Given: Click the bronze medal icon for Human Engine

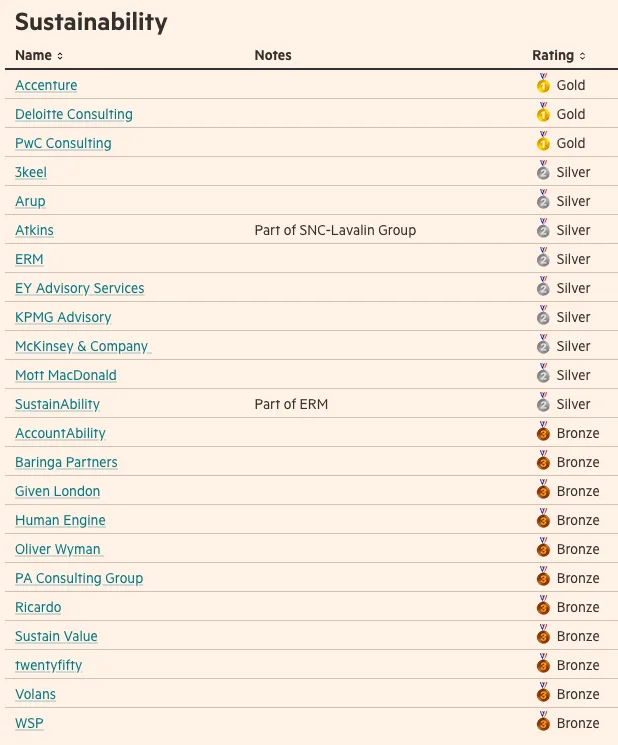Looking at the screenshot, I should click(x=543, y=518).
